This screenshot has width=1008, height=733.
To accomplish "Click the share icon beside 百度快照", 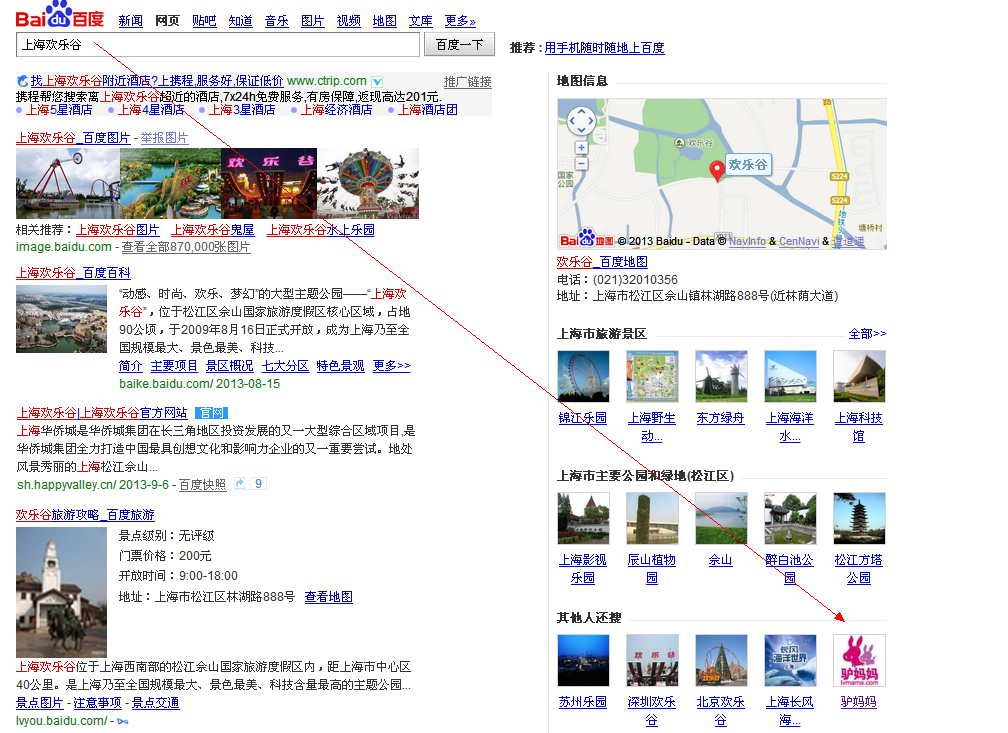I will point(240,484).
